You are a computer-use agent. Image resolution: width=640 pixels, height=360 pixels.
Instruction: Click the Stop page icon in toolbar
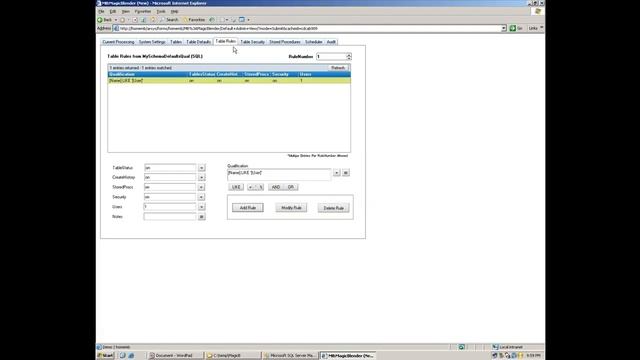tap(135, 20)
